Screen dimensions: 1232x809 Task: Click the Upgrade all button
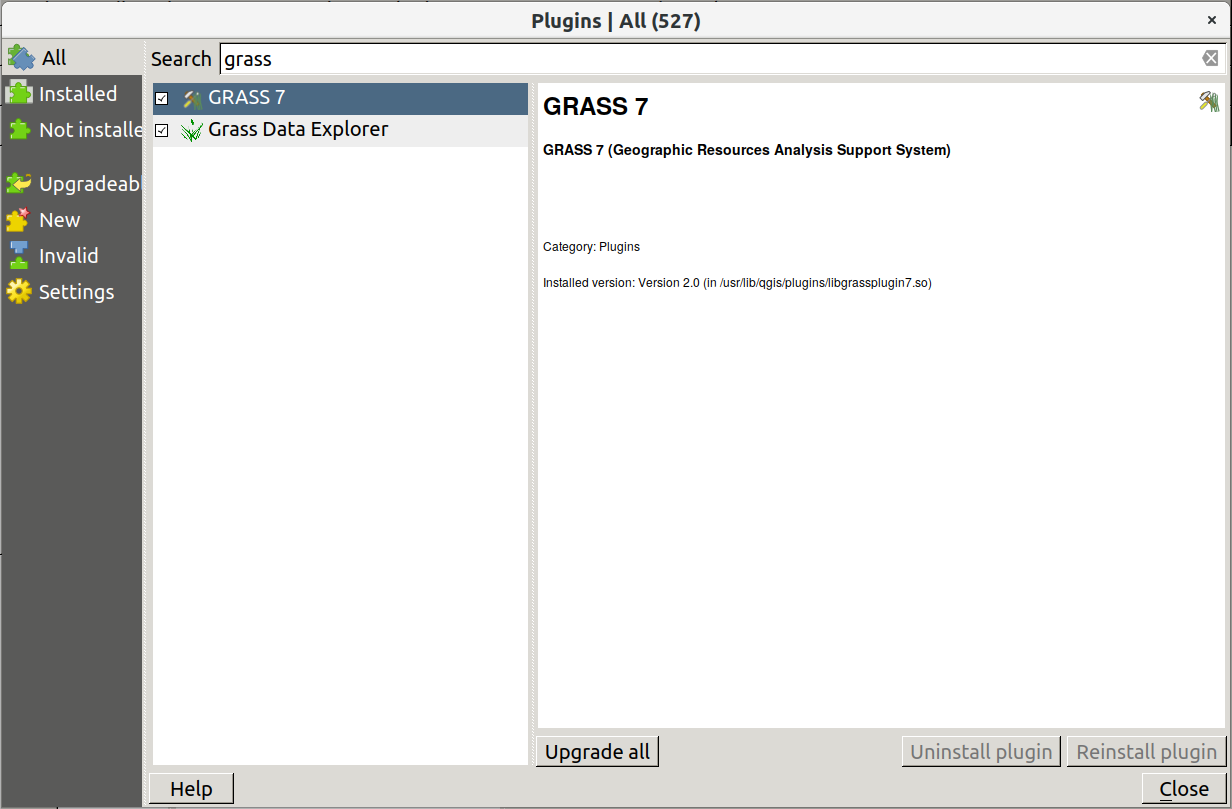[x=598, y=752]
